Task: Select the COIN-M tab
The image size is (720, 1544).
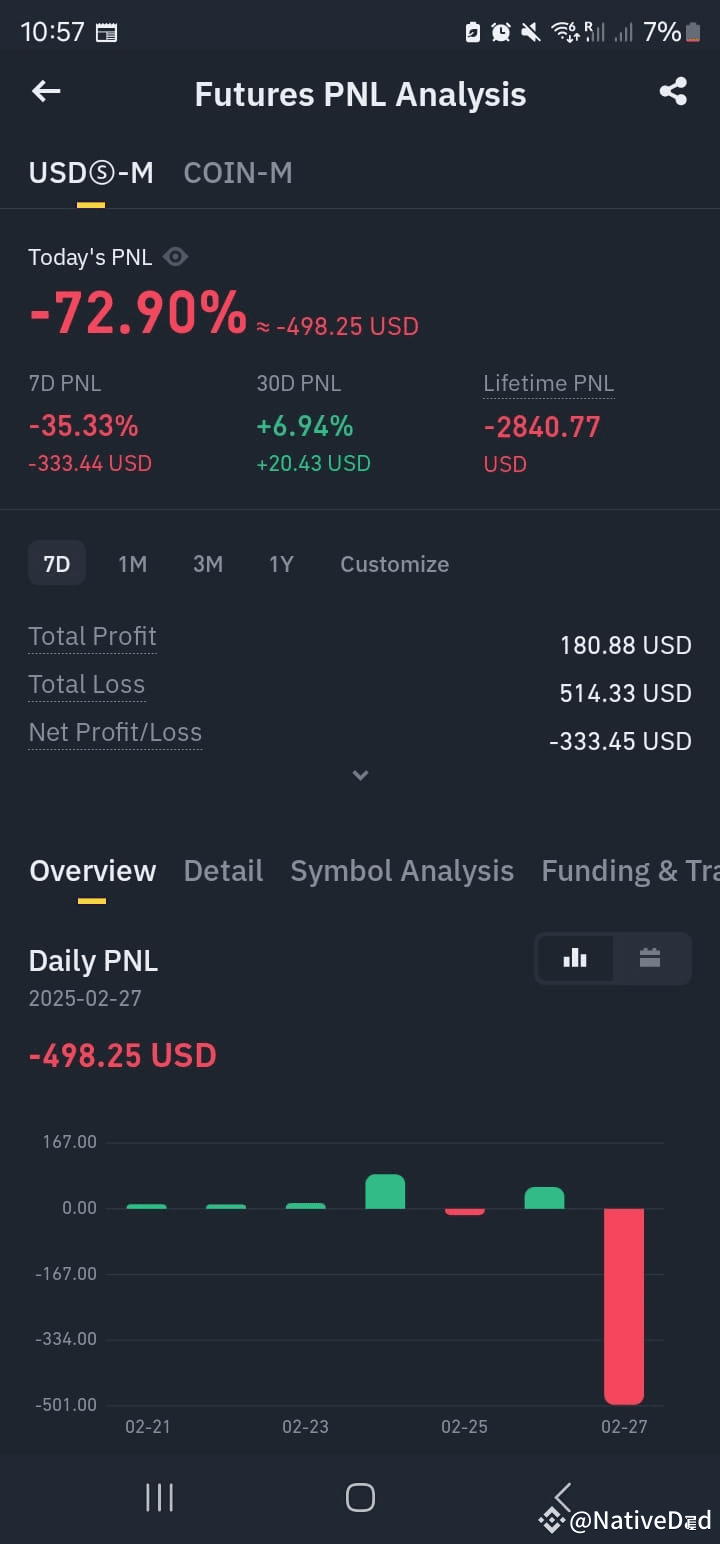Action: tap(238, 173)
